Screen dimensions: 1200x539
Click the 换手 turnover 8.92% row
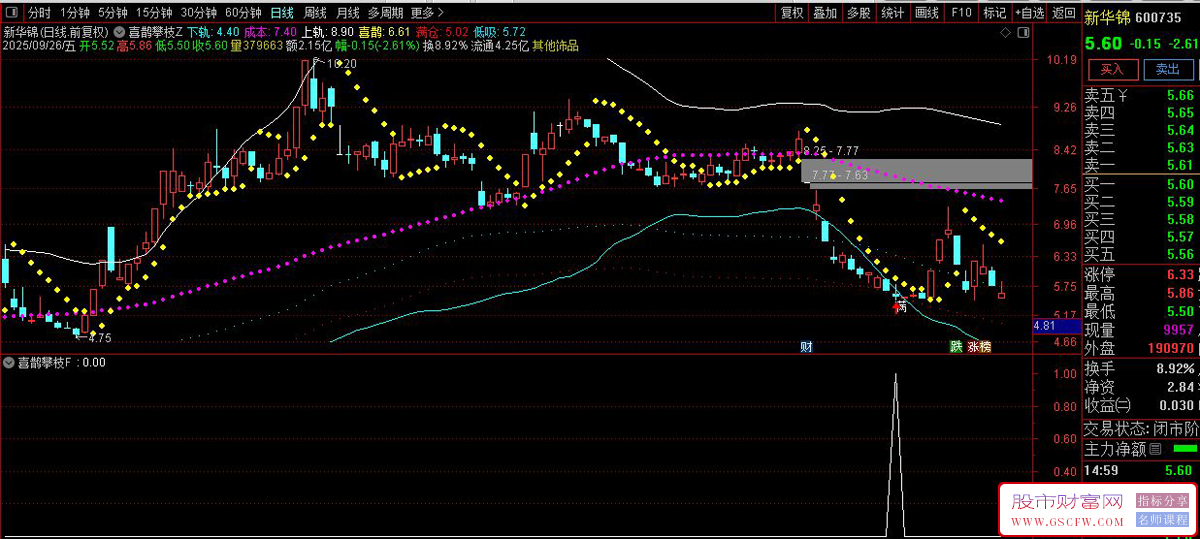coord(1140,369)
